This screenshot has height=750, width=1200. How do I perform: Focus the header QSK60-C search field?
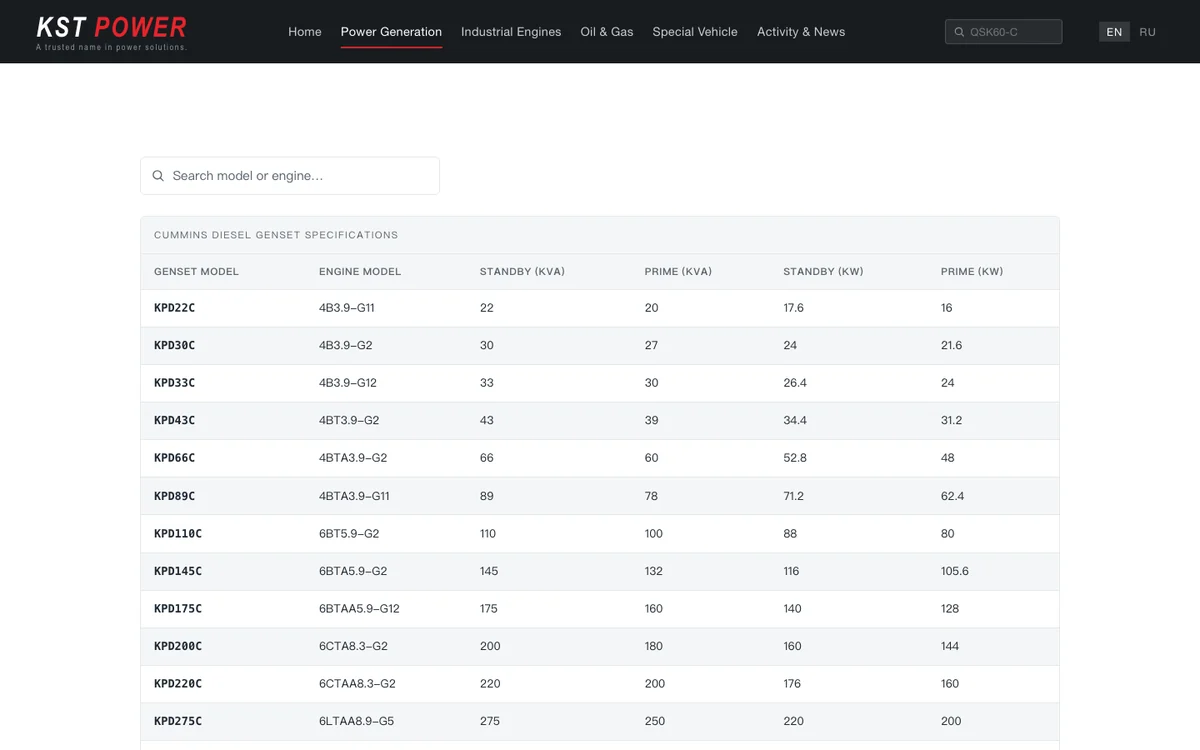coord(1003,32)
